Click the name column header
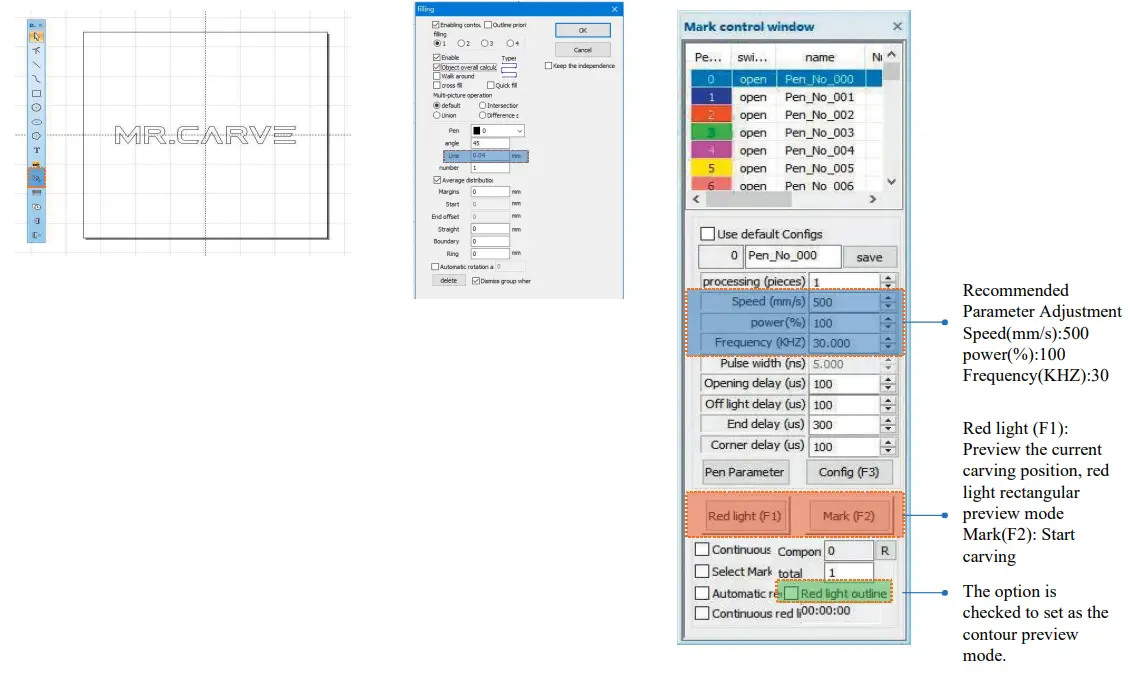Viewport: 1130px width, 673px height. click(820, 57)
